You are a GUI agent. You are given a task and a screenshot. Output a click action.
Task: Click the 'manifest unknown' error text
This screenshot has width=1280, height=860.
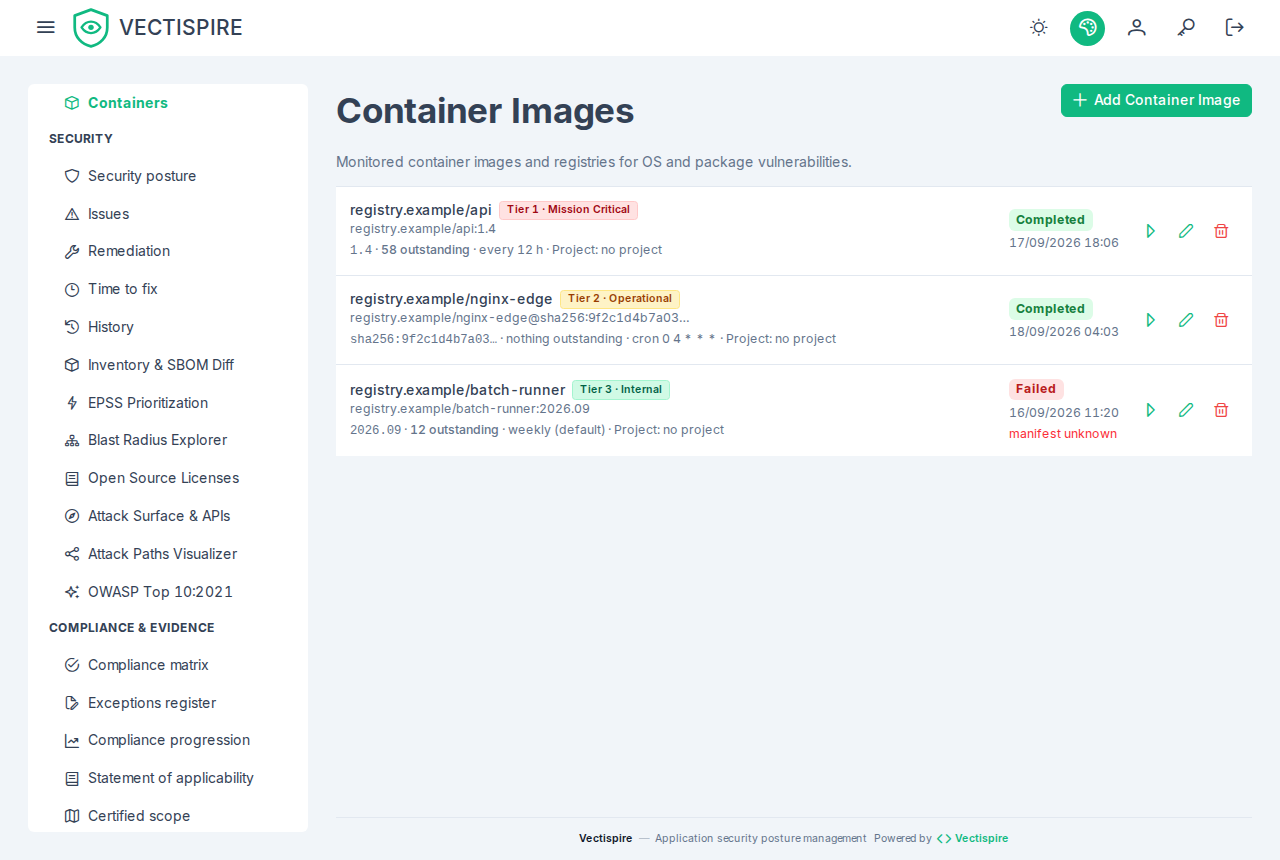point(1063,434)
